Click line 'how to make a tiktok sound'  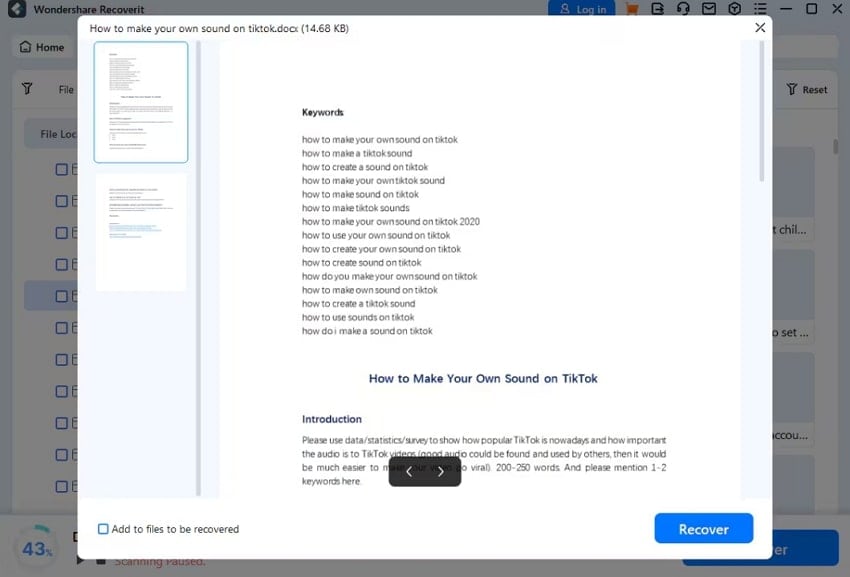(x=357, y=153)
